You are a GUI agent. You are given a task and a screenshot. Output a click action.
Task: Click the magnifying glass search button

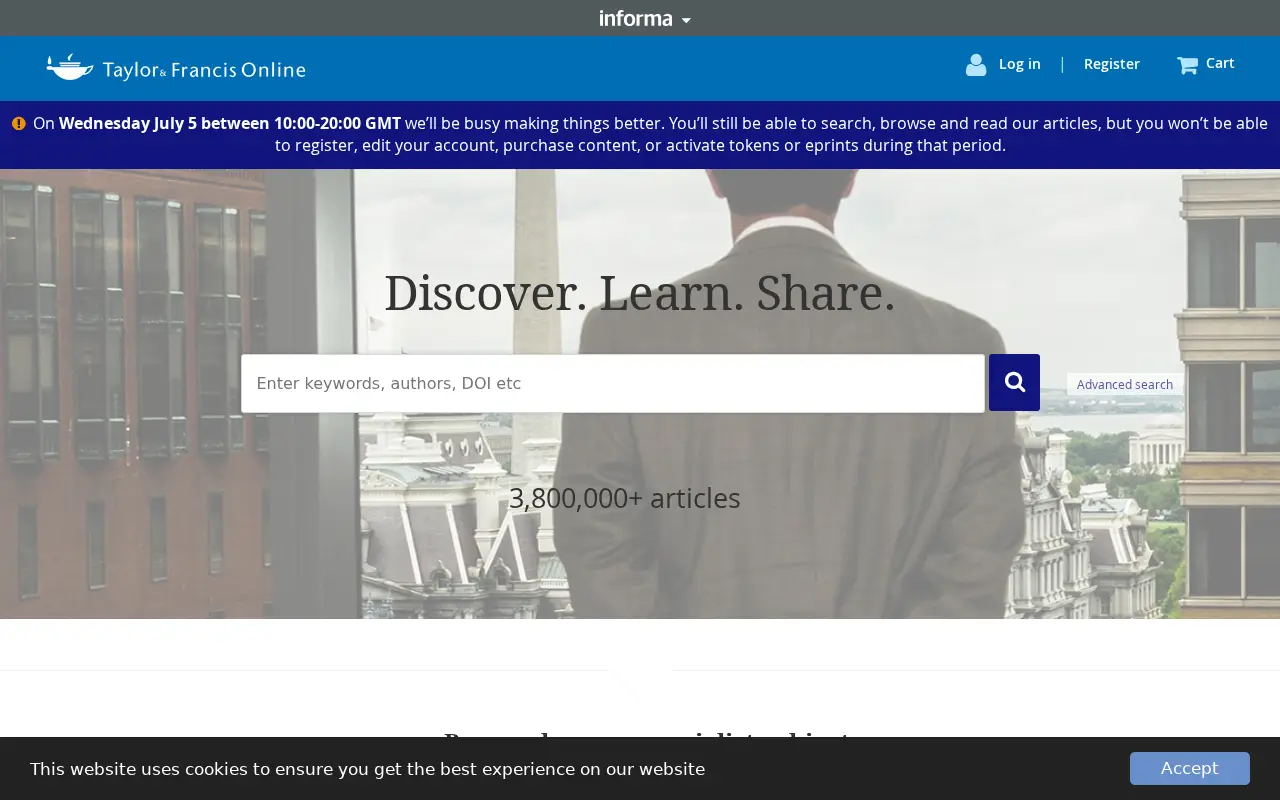pyautogui.click(x=1014, y=382)
